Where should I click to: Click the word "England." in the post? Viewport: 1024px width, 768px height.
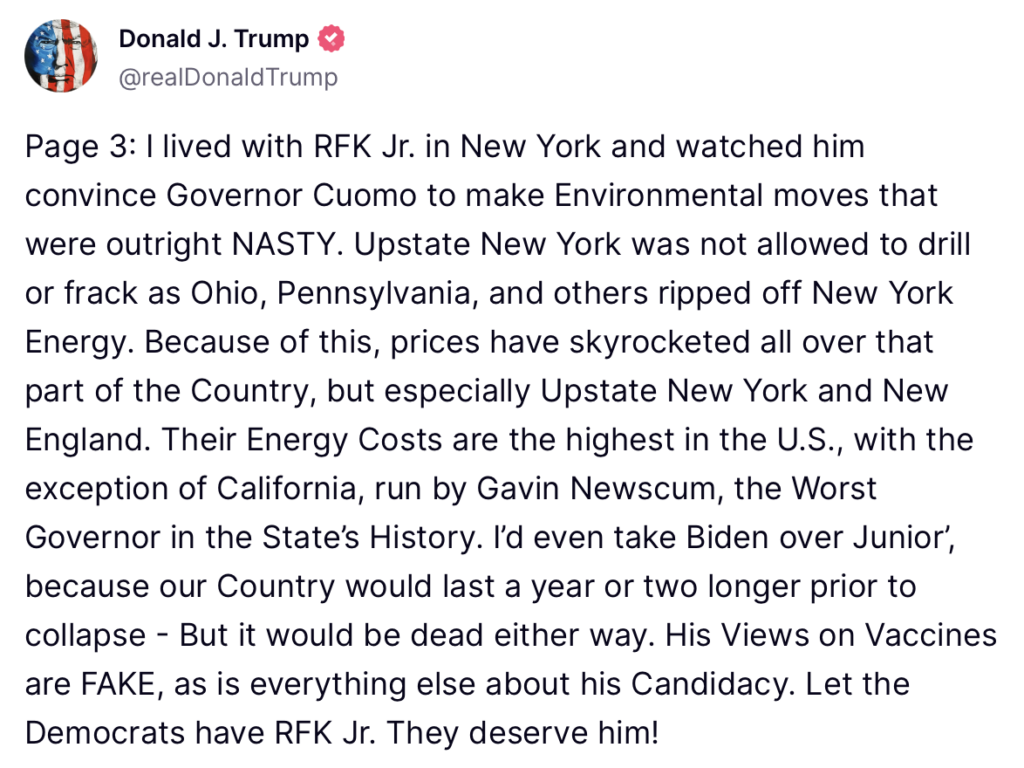(x=88, y=440)
